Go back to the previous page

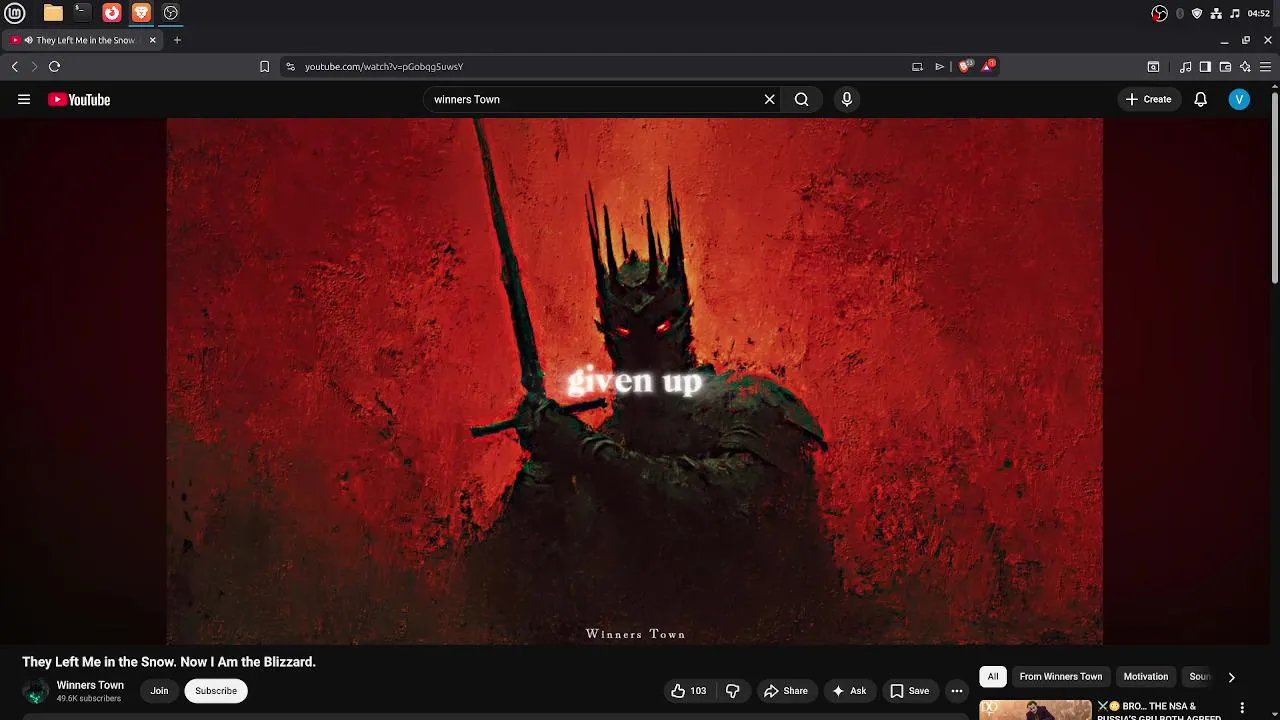point(15,67)
